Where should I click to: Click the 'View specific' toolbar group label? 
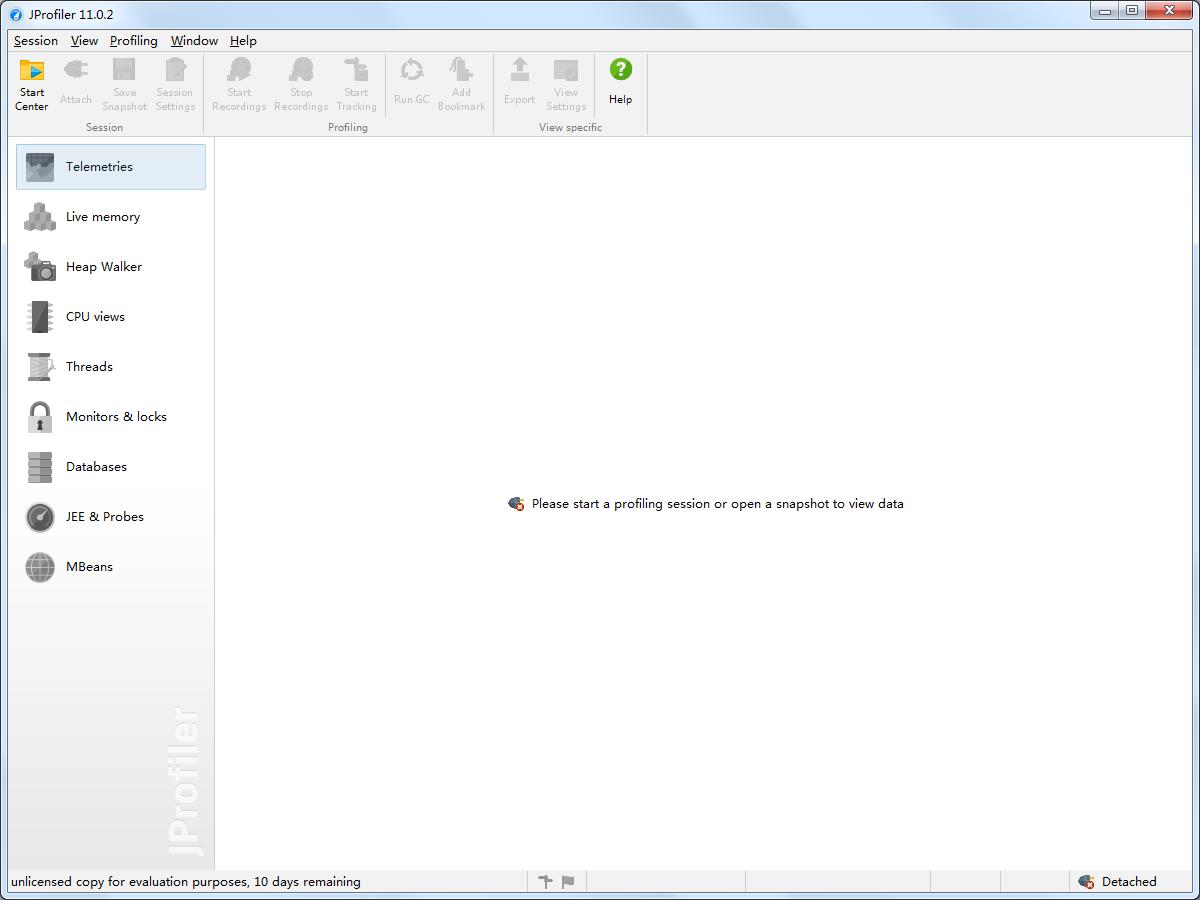(570, 127)
